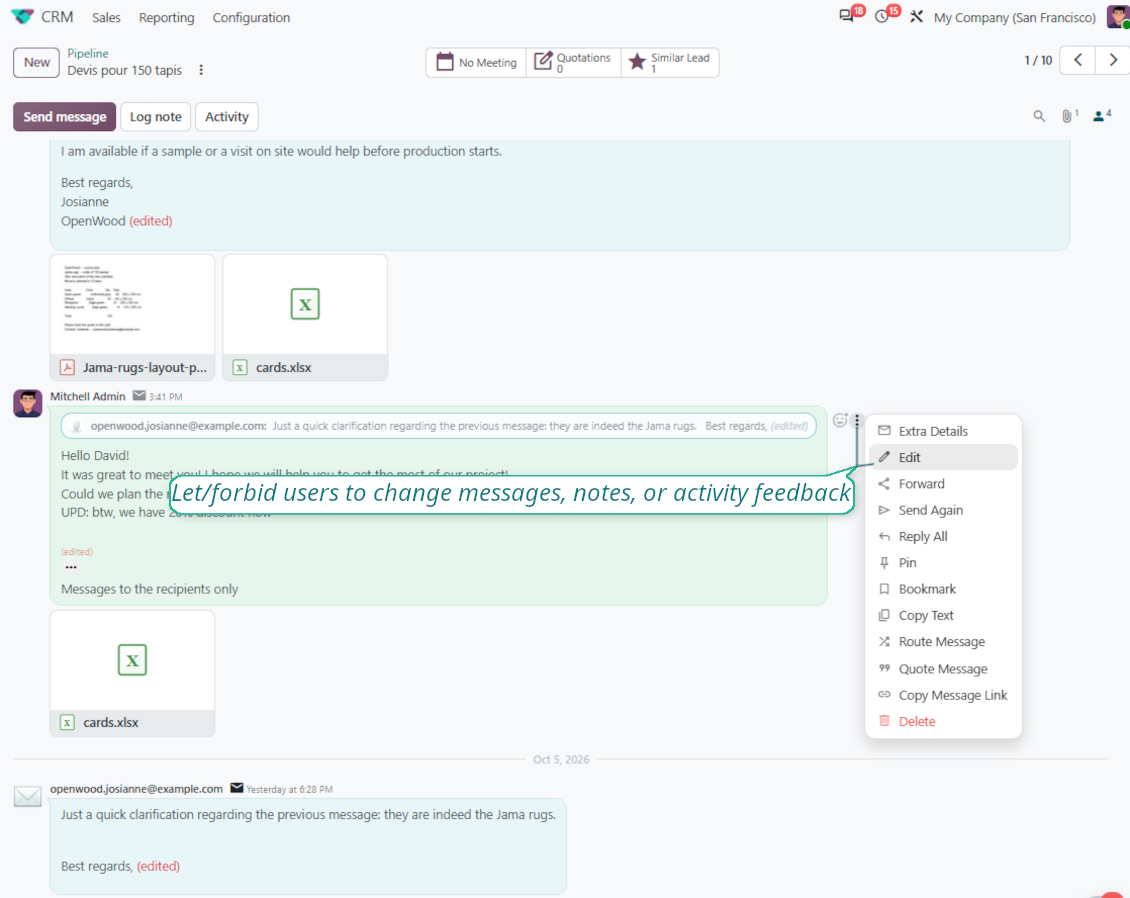Open the activities clock icon with 15 badge

click(882, 17)
